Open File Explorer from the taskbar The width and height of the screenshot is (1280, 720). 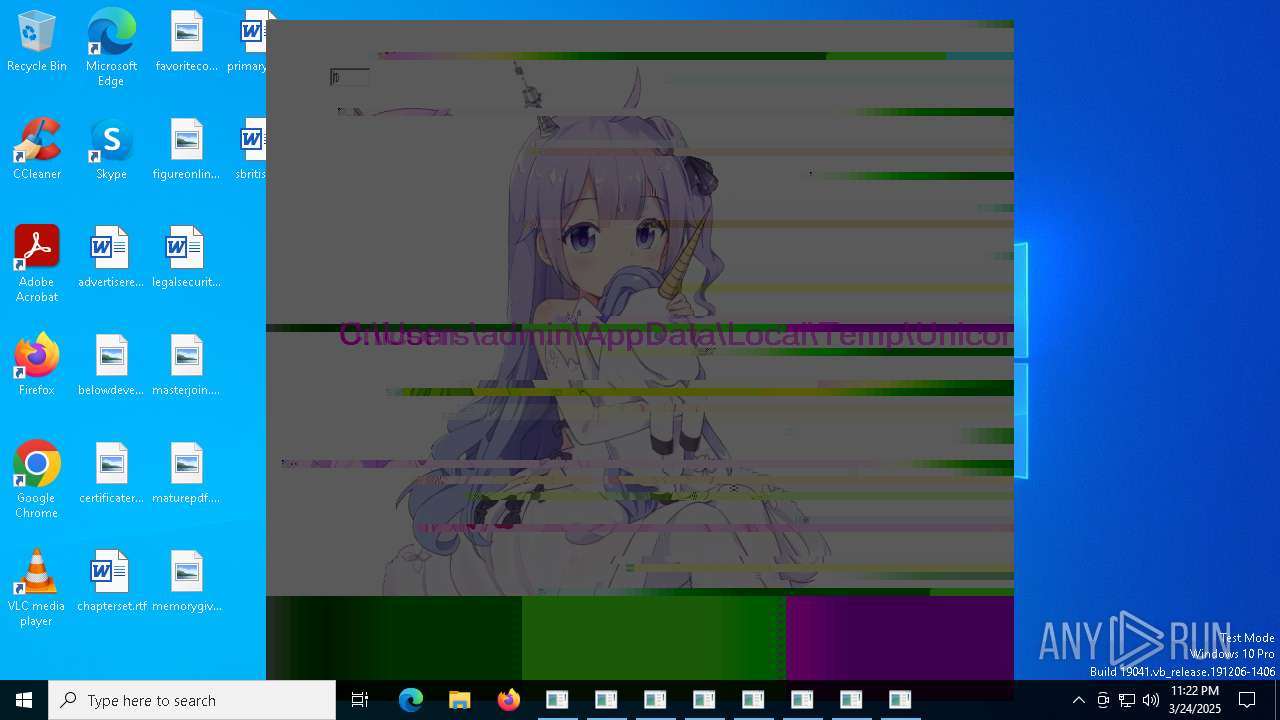click(460, 700)
